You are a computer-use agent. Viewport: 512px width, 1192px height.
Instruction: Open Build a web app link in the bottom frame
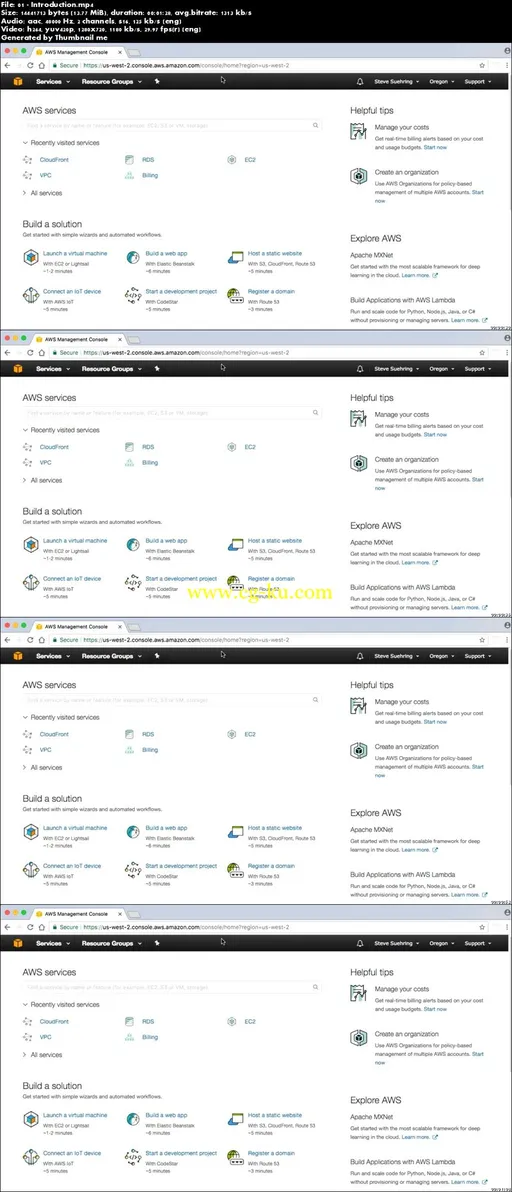(166, 1115)
